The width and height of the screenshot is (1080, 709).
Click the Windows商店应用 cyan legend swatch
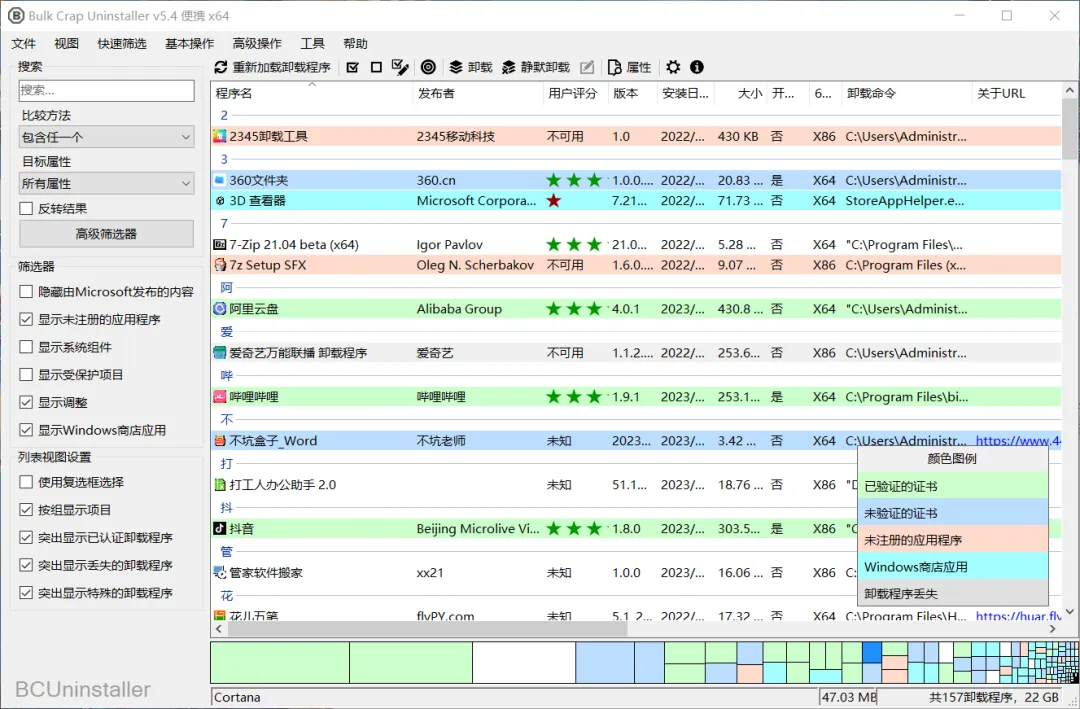953,567
